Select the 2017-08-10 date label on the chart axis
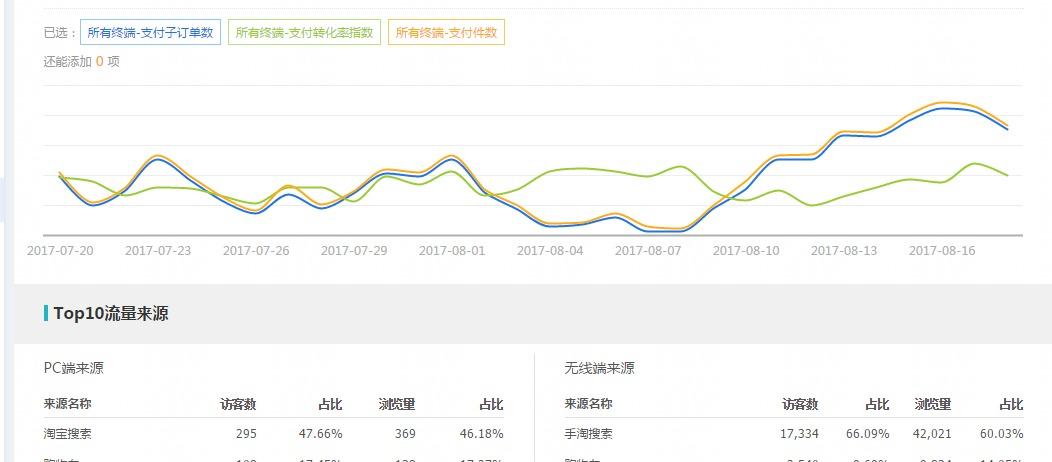Screen dimensions: 1052x462 pos(746,251)
